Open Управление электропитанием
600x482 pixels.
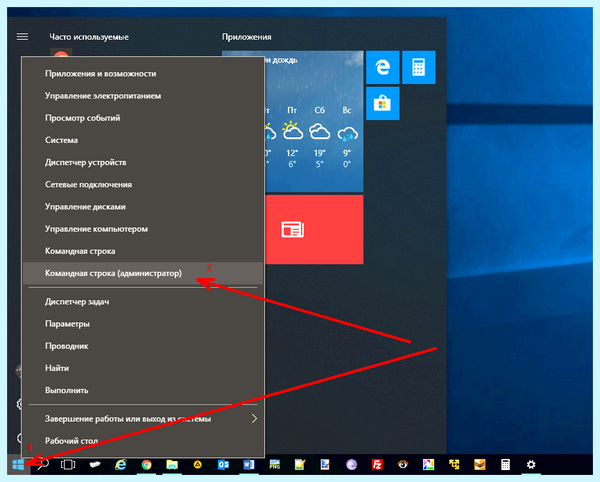point(143,96)
